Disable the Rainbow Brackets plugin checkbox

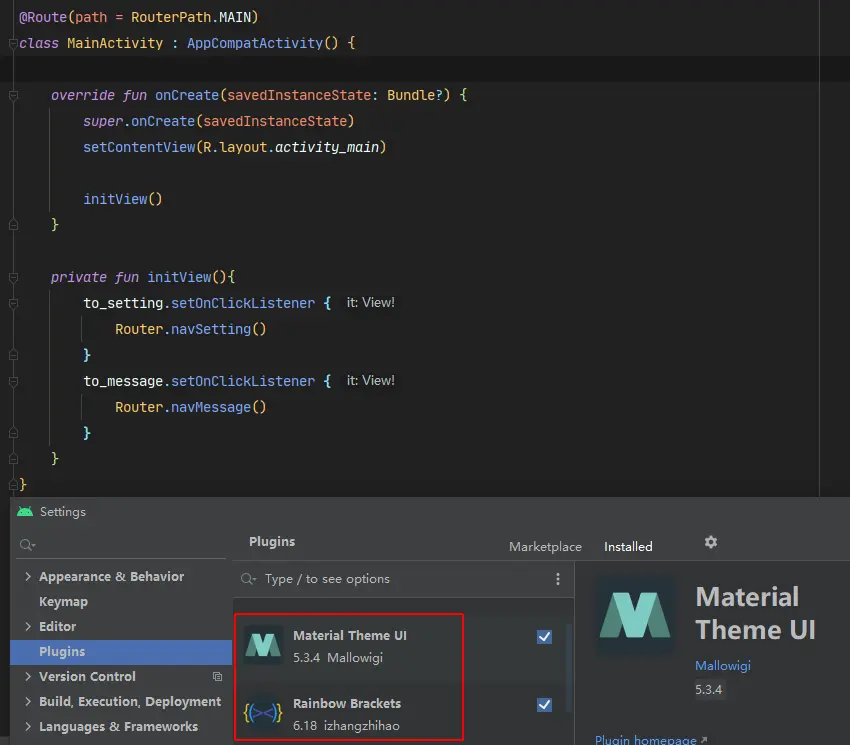544,704
